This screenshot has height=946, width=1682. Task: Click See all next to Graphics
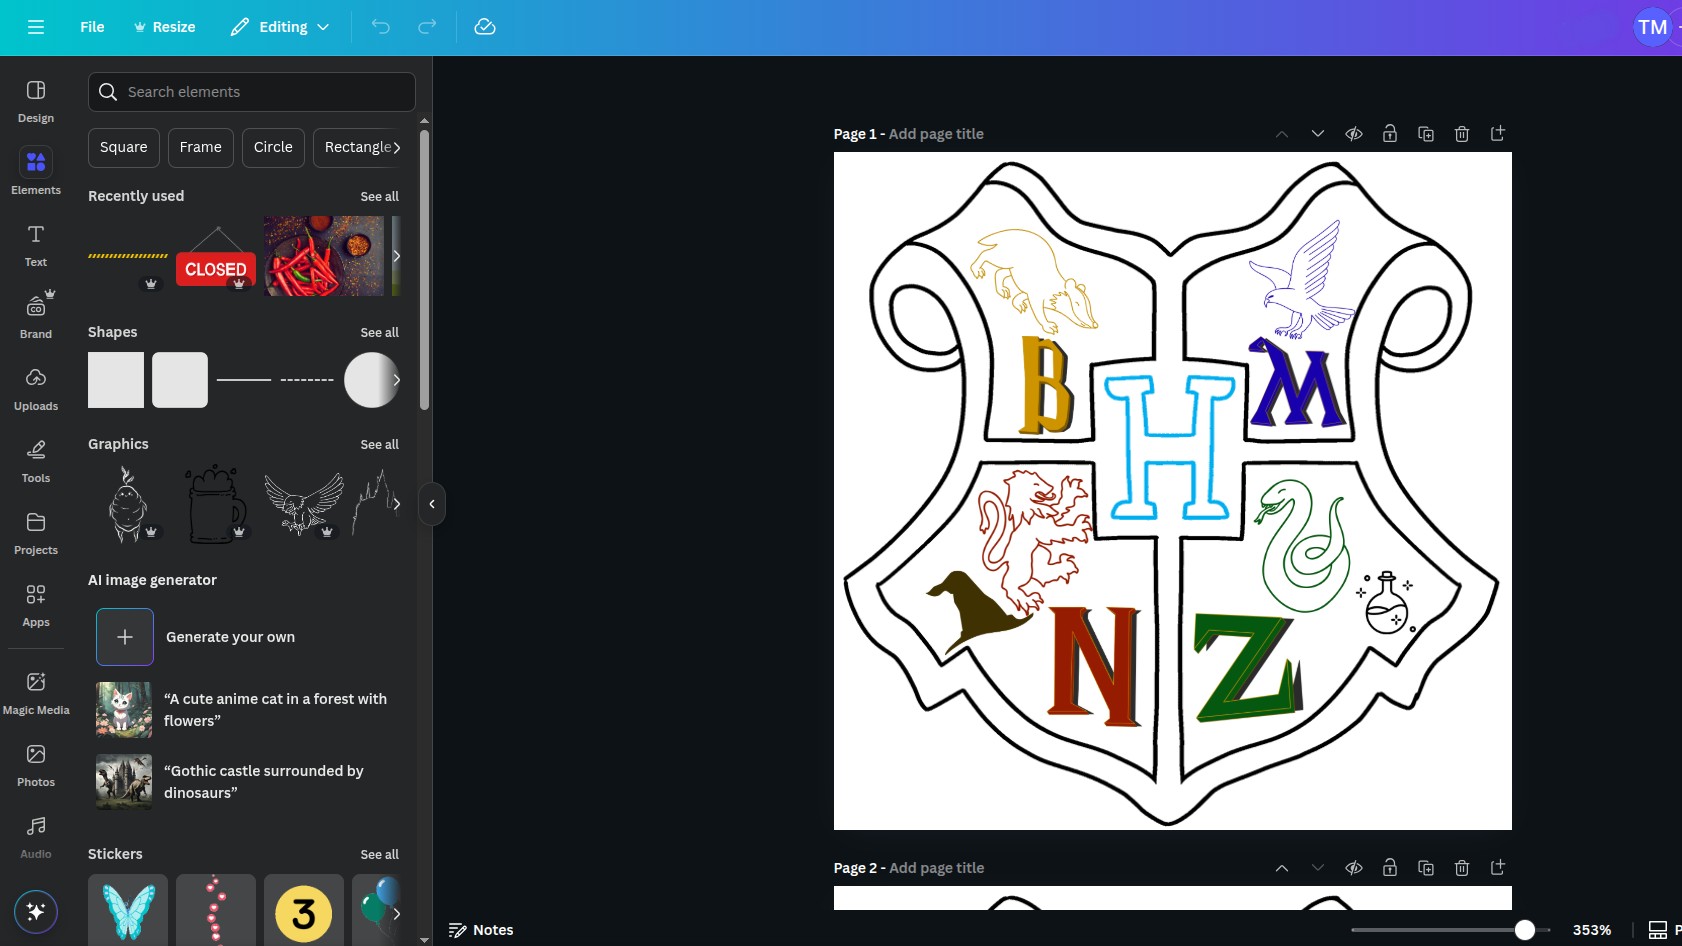pyautogui.click(x=379, y=444)
